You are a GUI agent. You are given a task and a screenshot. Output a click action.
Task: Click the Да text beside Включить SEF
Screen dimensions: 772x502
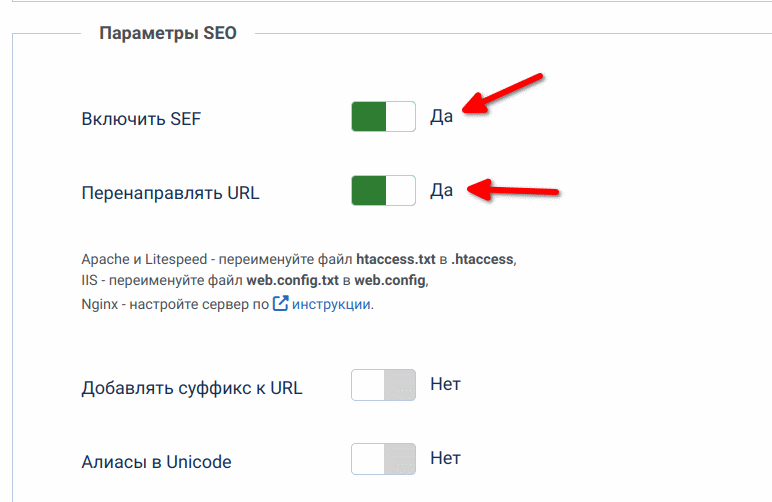coord(442,117)
